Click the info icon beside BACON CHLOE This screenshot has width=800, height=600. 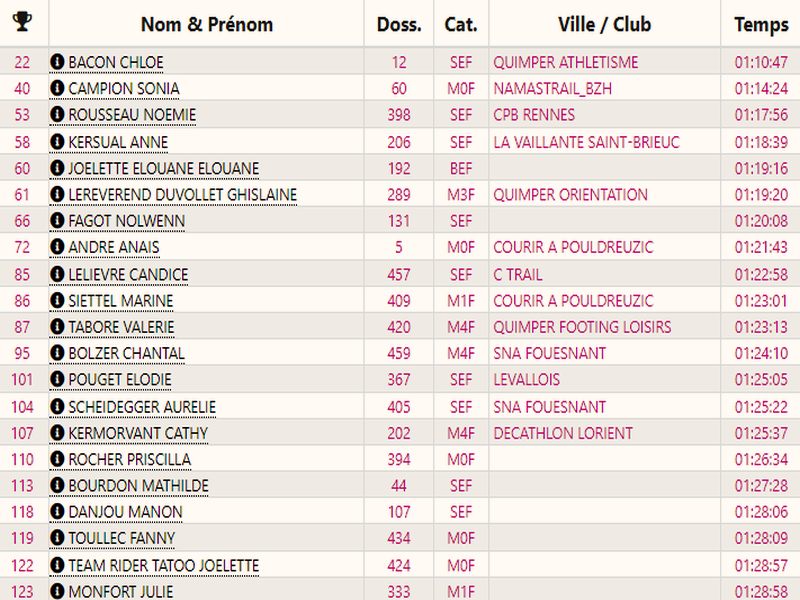pyautogui.click(x=57, y=62)
